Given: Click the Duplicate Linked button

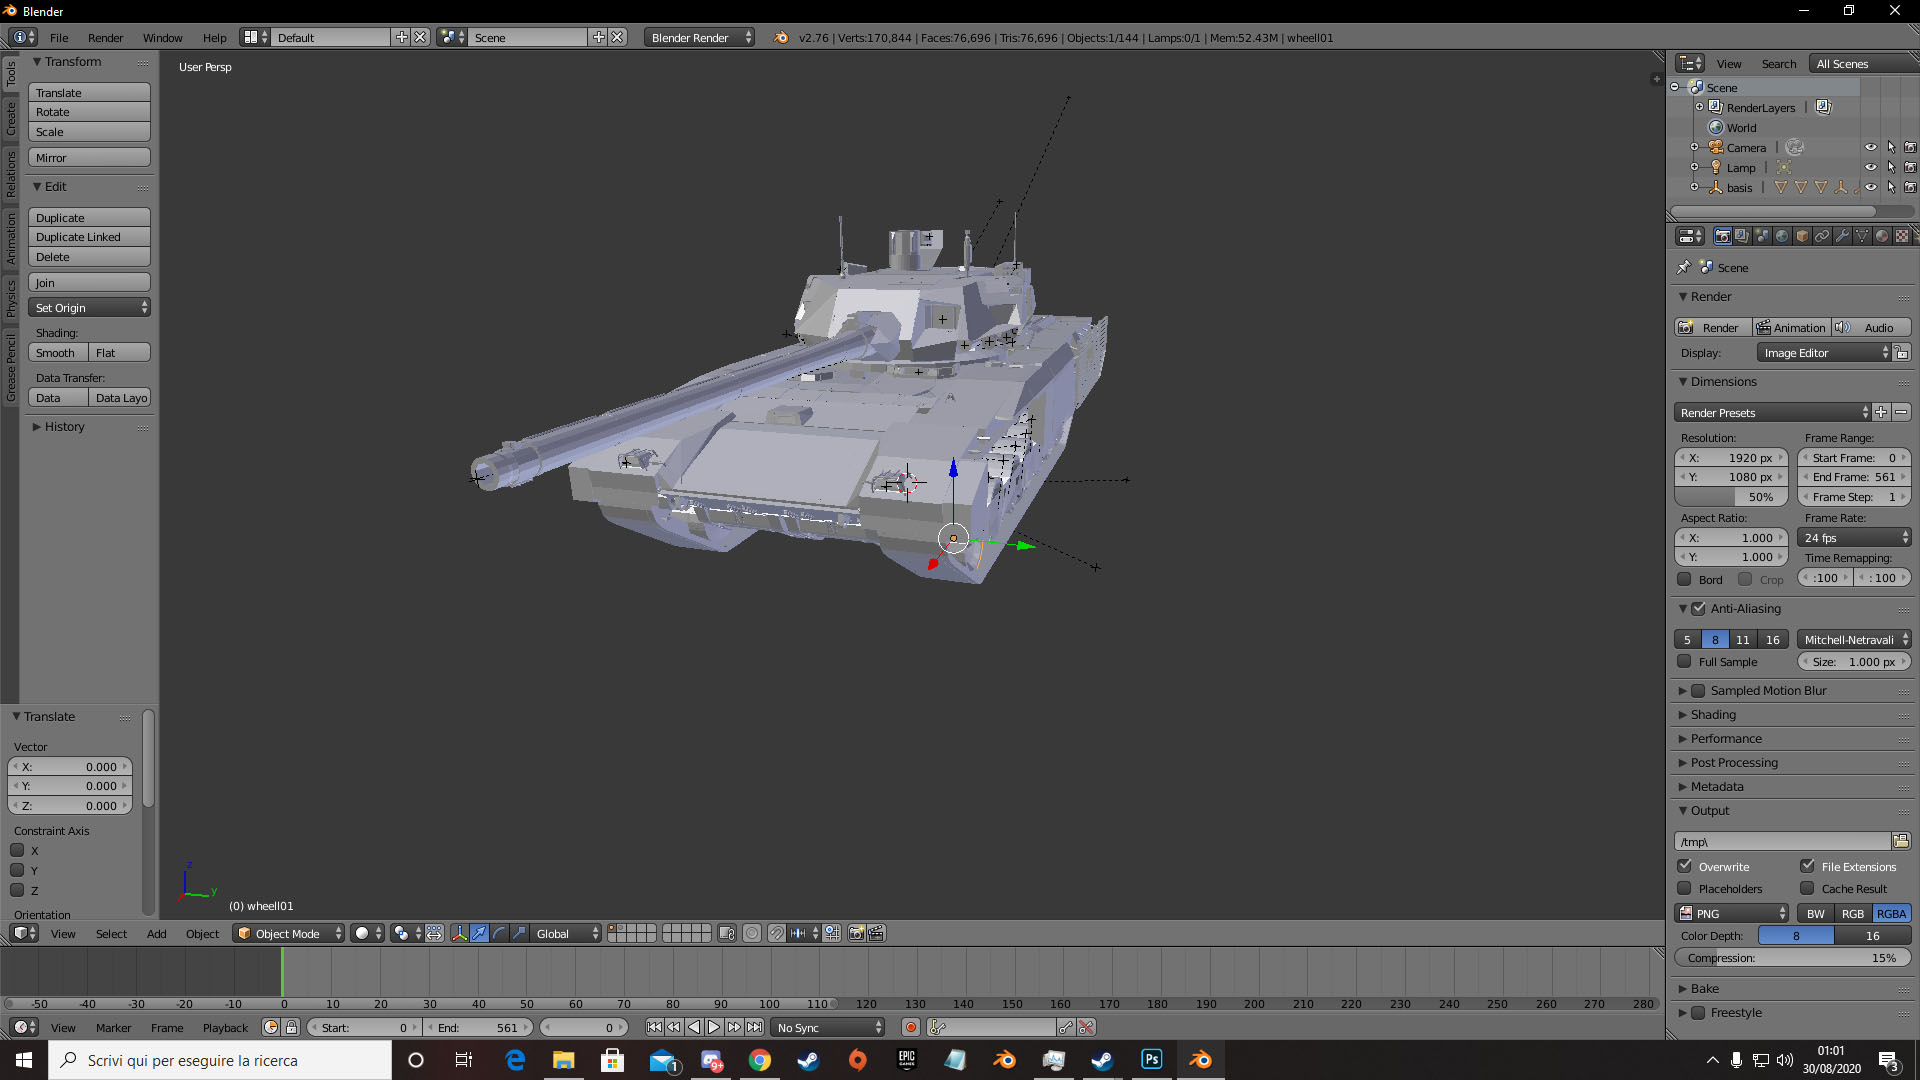Looking at the screenshot, I should (x=89, y=237).
